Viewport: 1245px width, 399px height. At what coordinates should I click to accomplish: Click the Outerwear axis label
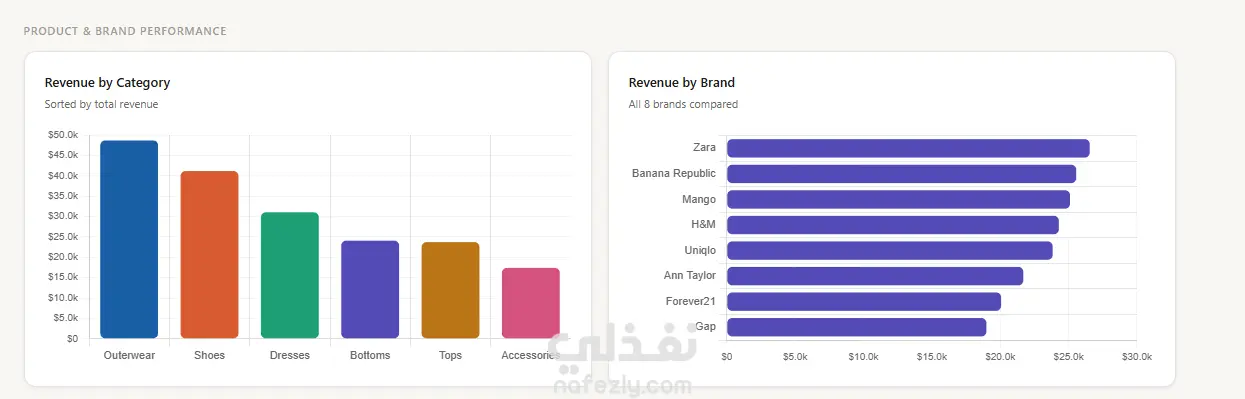coord(129,355)
